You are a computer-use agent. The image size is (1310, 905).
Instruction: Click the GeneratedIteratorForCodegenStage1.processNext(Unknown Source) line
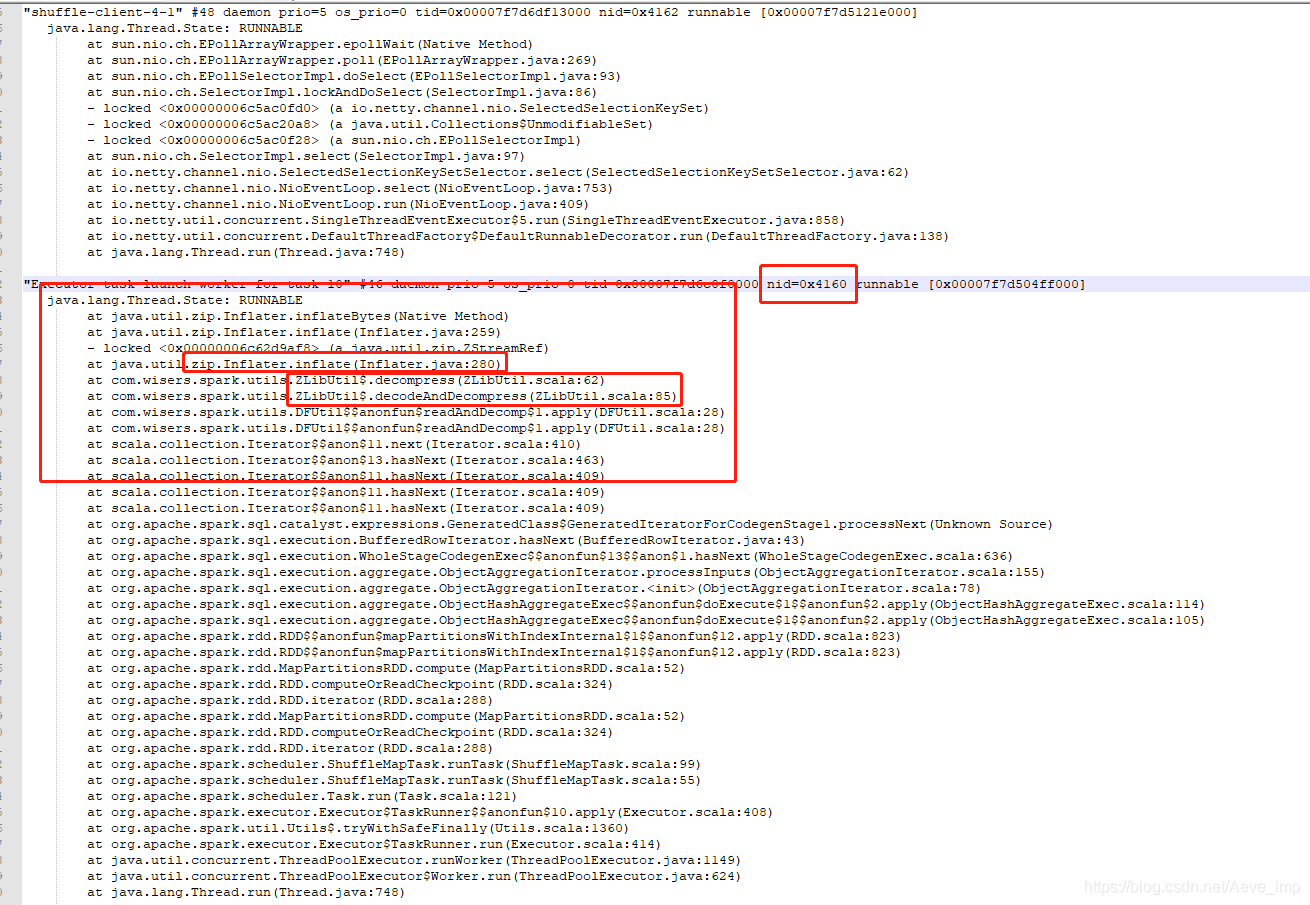pyautogui.click(x=570, y=524)
